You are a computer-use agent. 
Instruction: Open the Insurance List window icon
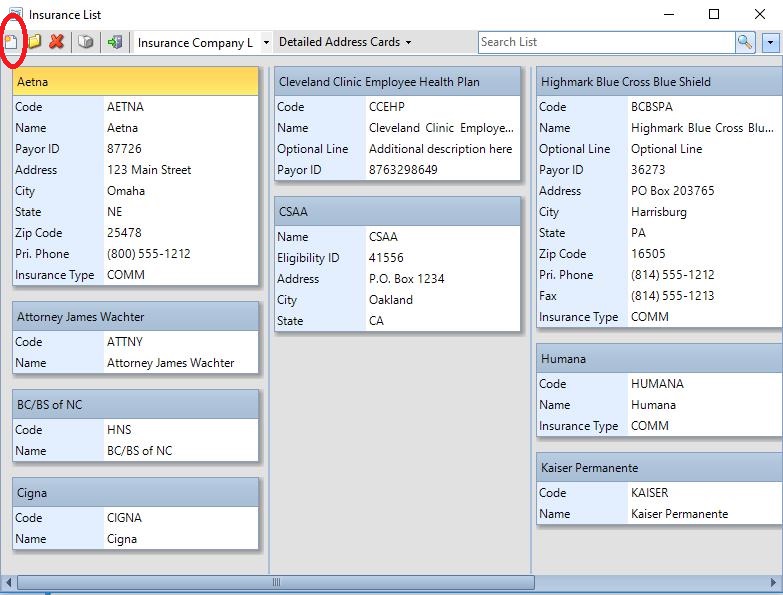15,14
